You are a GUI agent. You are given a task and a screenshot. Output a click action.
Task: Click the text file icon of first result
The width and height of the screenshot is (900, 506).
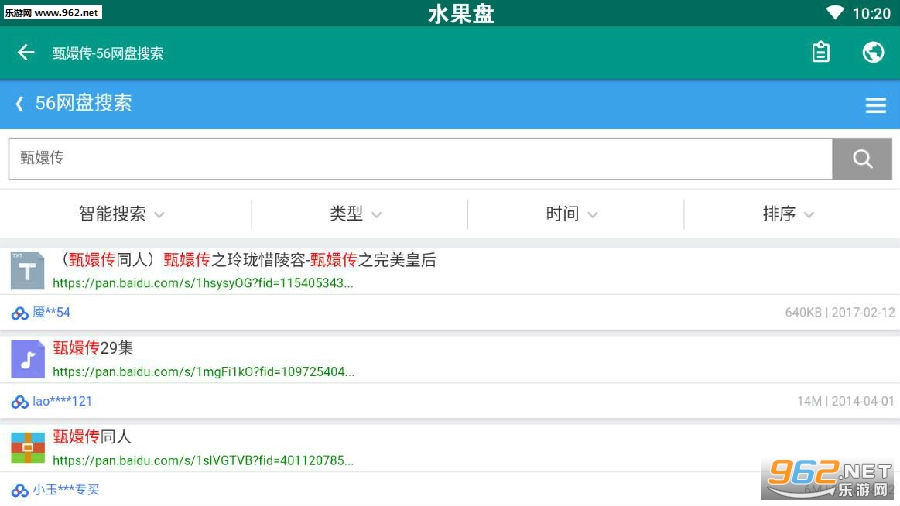(x=28, y=270)
